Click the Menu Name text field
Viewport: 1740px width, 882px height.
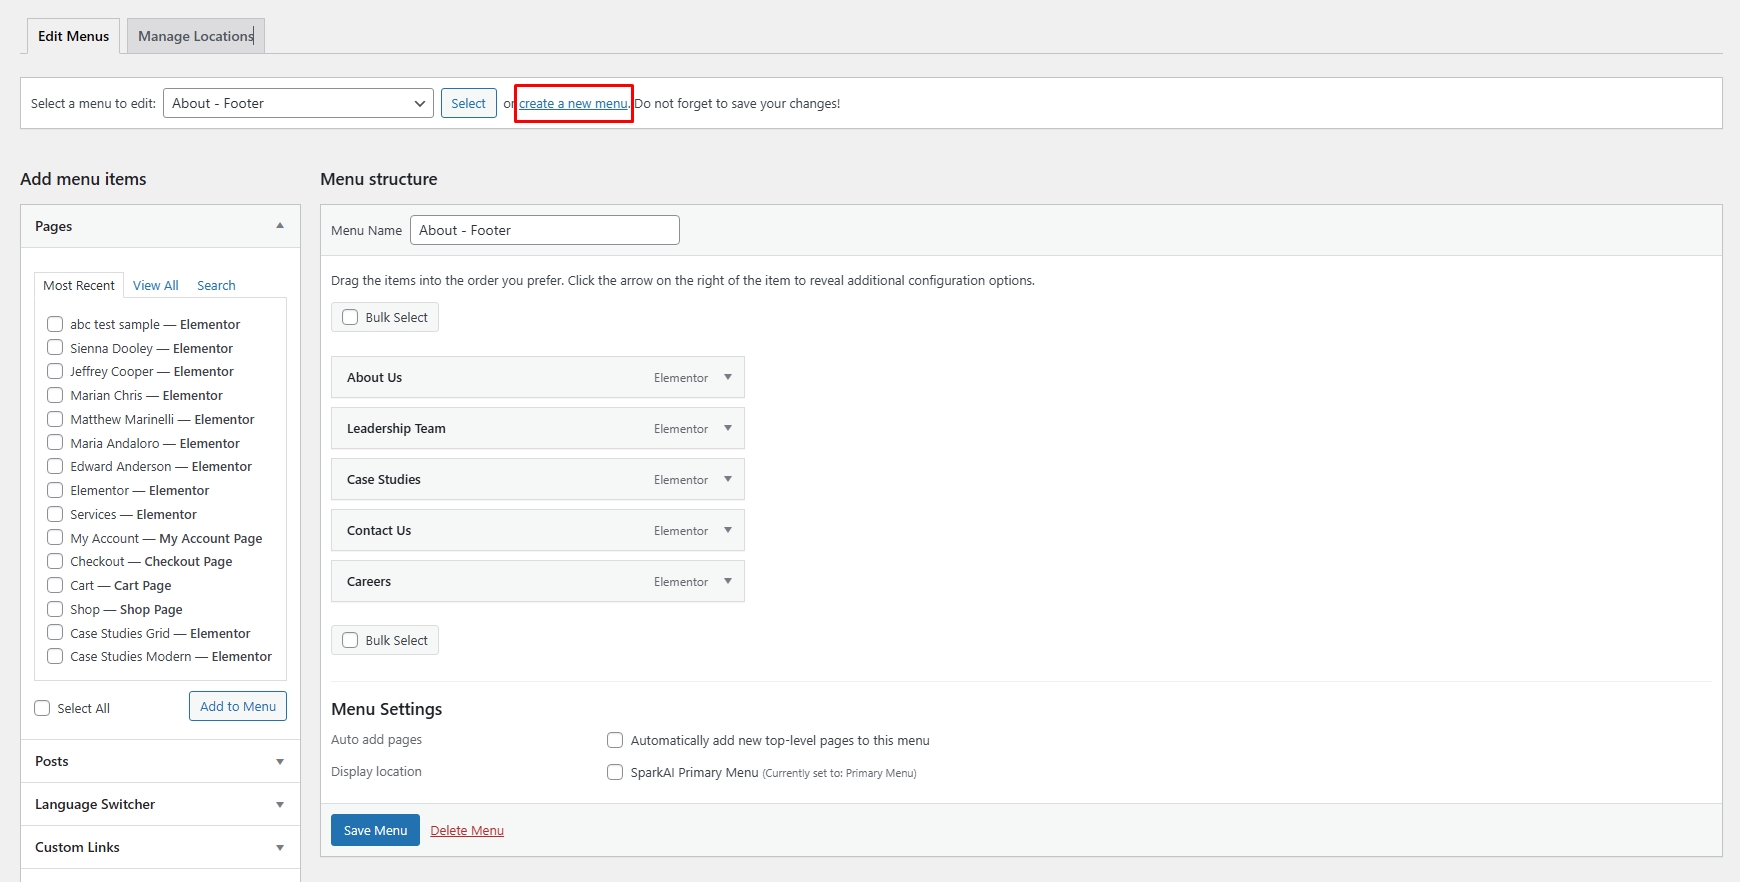pyautogui.click(x=544, y=230)
